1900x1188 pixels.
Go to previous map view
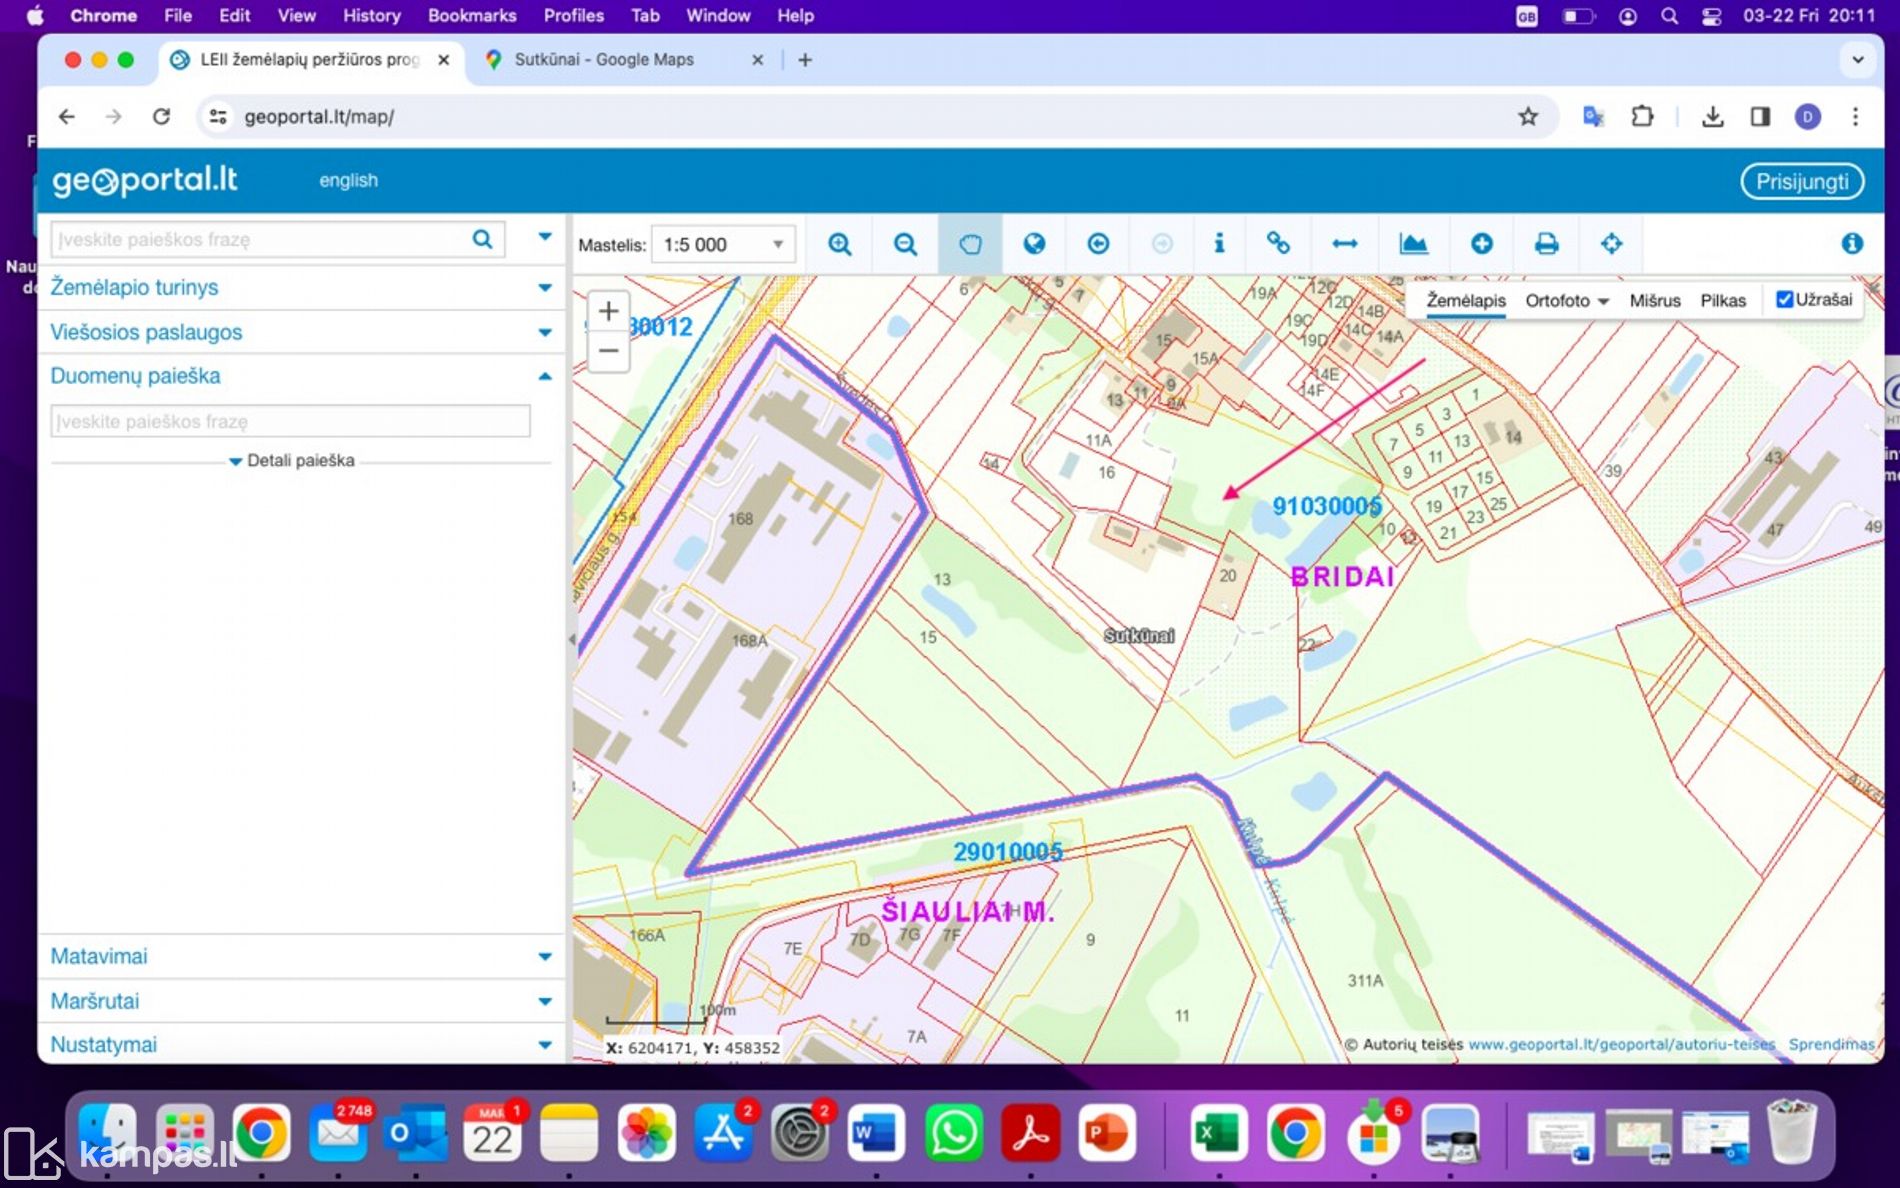(1098, 244)
